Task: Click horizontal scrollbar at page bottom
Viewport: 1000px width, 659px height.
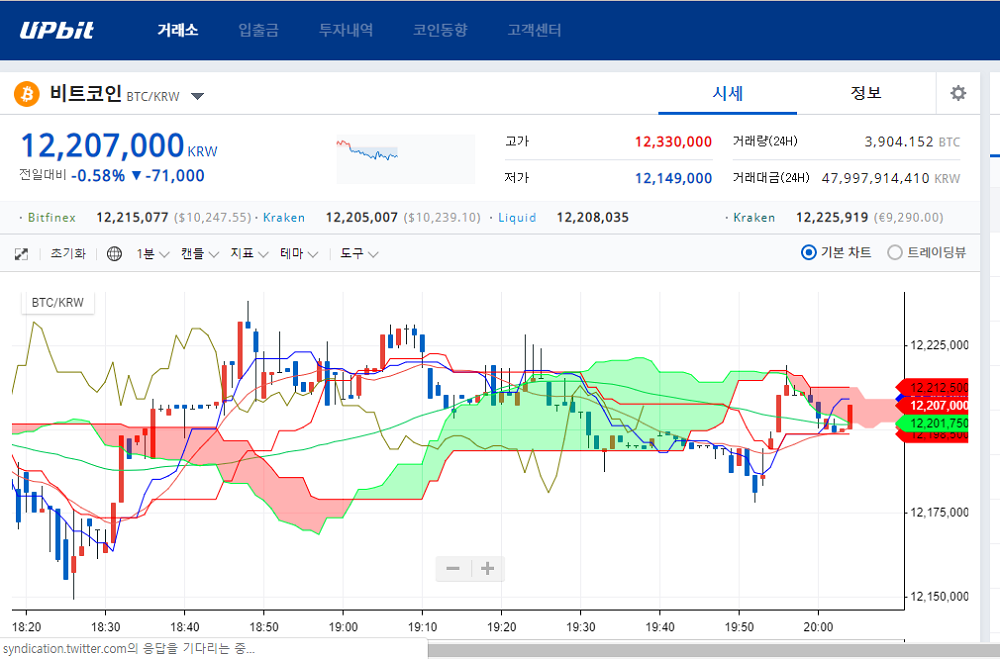Action: 714,651
